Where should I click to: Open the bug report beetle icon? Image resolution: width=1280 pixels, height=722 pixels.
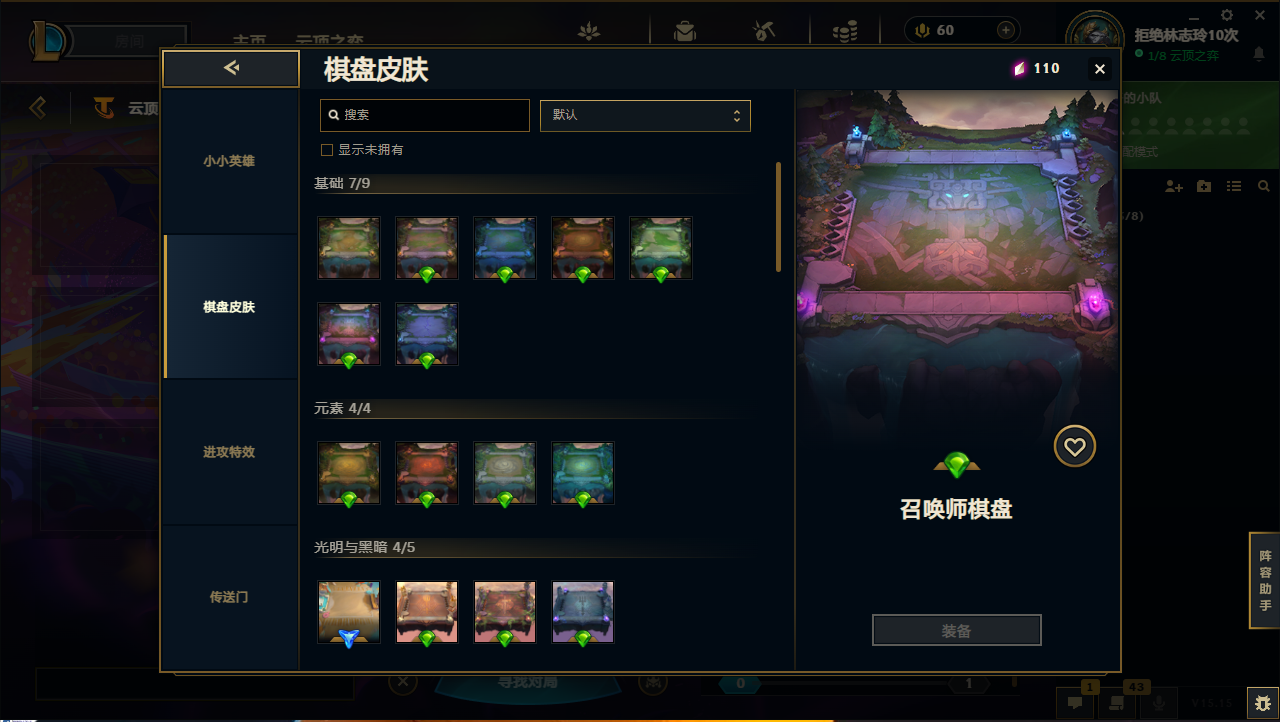[1263, 702]
